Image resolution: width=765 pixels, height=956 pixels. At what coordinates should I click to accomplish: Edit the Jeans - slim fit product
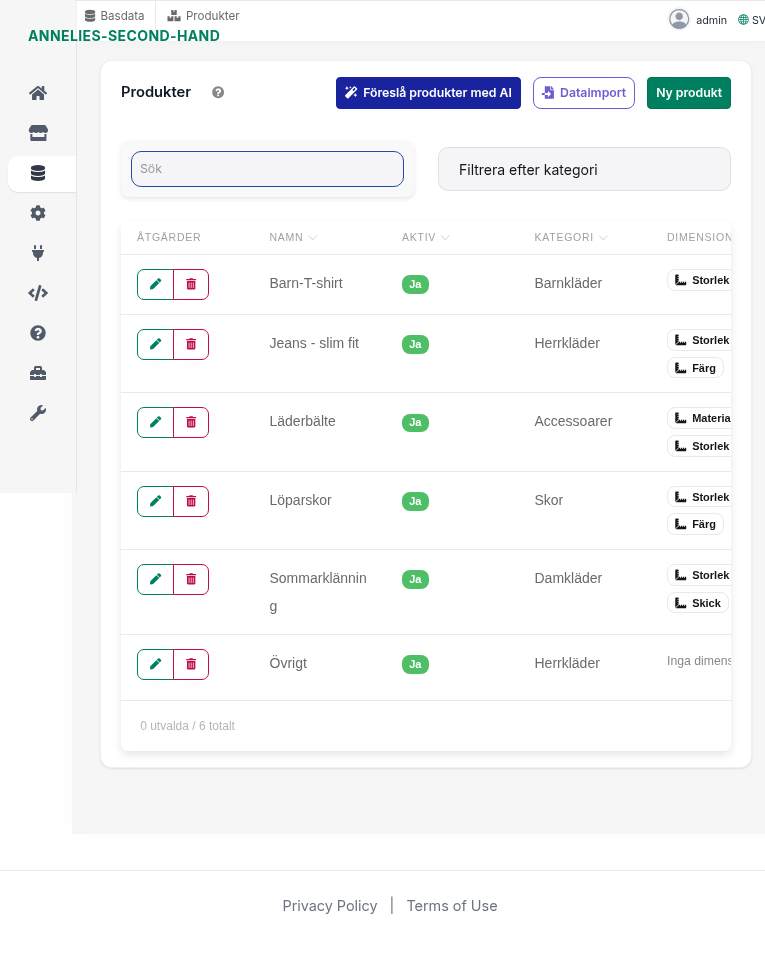pyautogui.click(x=155, y=344)
